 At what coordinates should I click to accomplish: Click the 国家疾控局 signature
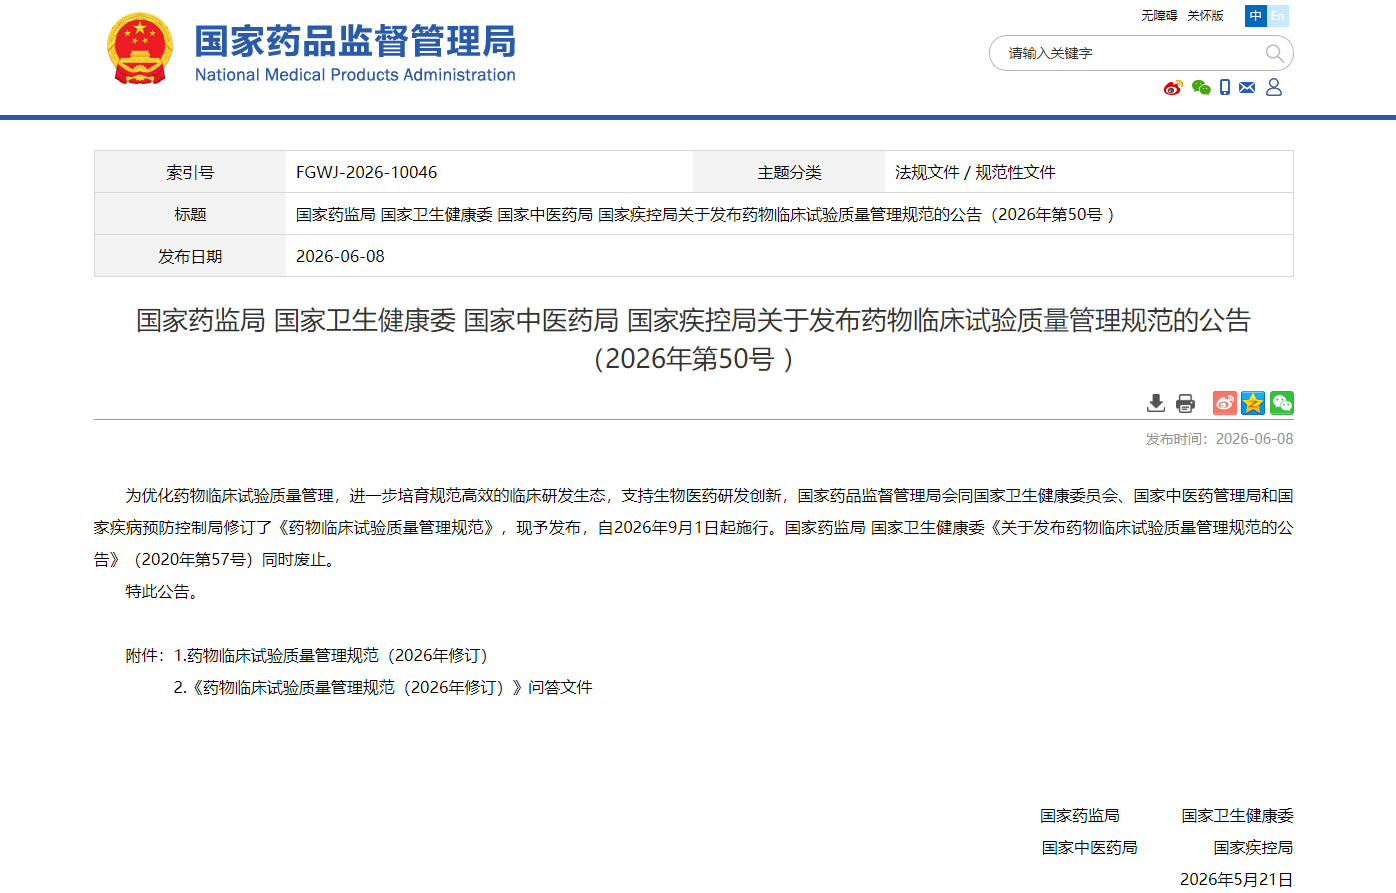1254,848
